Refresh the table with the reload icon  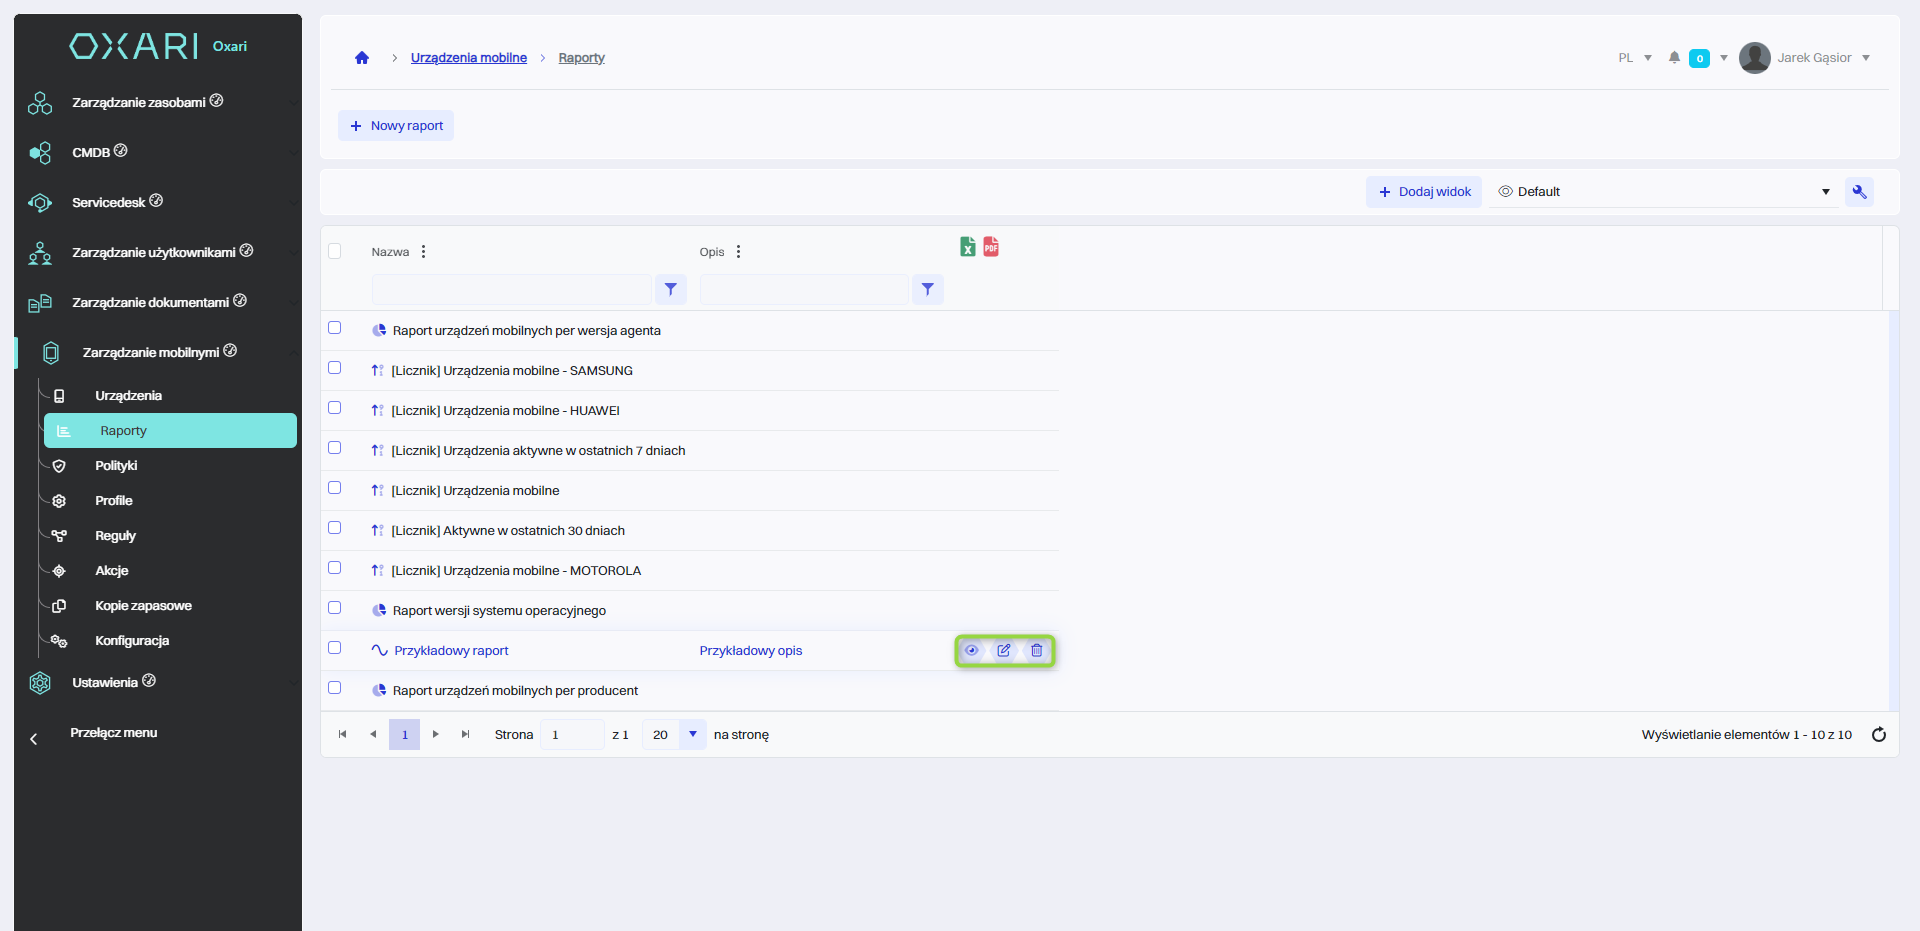click(1879, 735)
